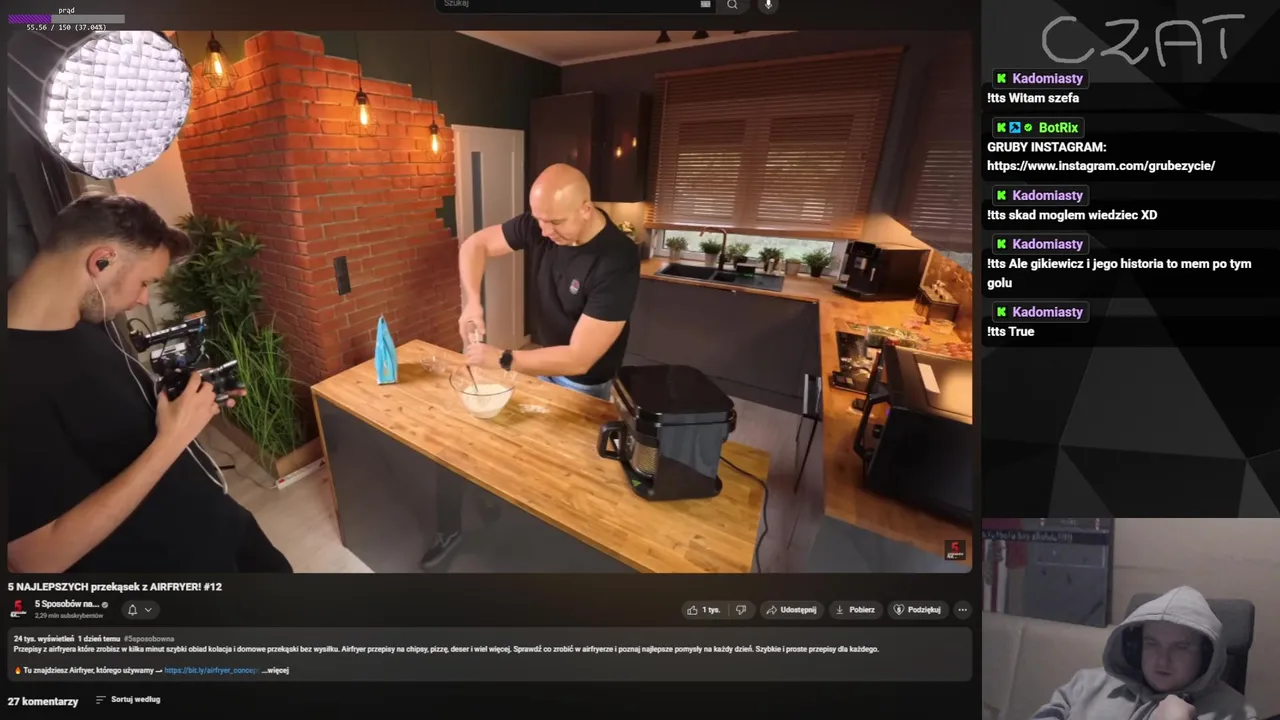
Task: Click Kadomiasty name above 'skad moglem wiedziec' message
Action: click(1047, 195)
